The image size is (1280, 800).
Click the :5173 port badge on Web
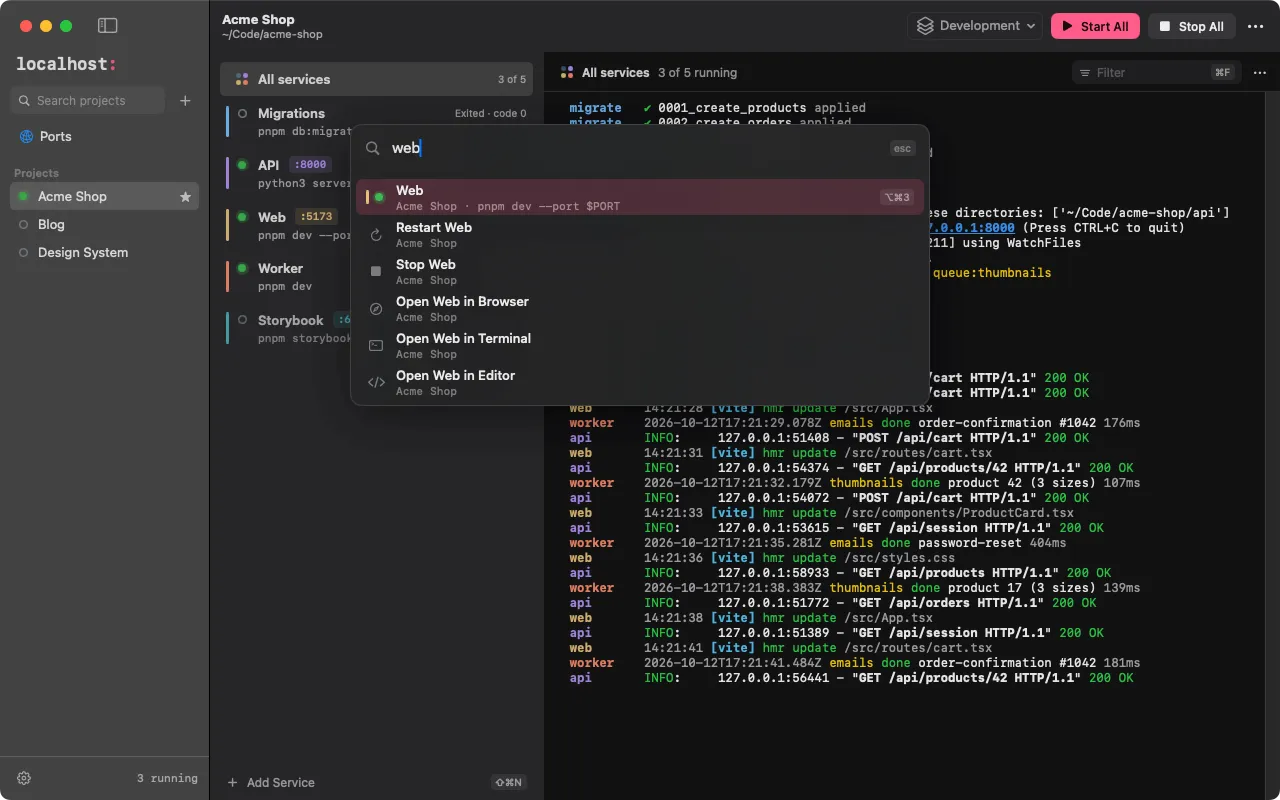coord(317,216)
